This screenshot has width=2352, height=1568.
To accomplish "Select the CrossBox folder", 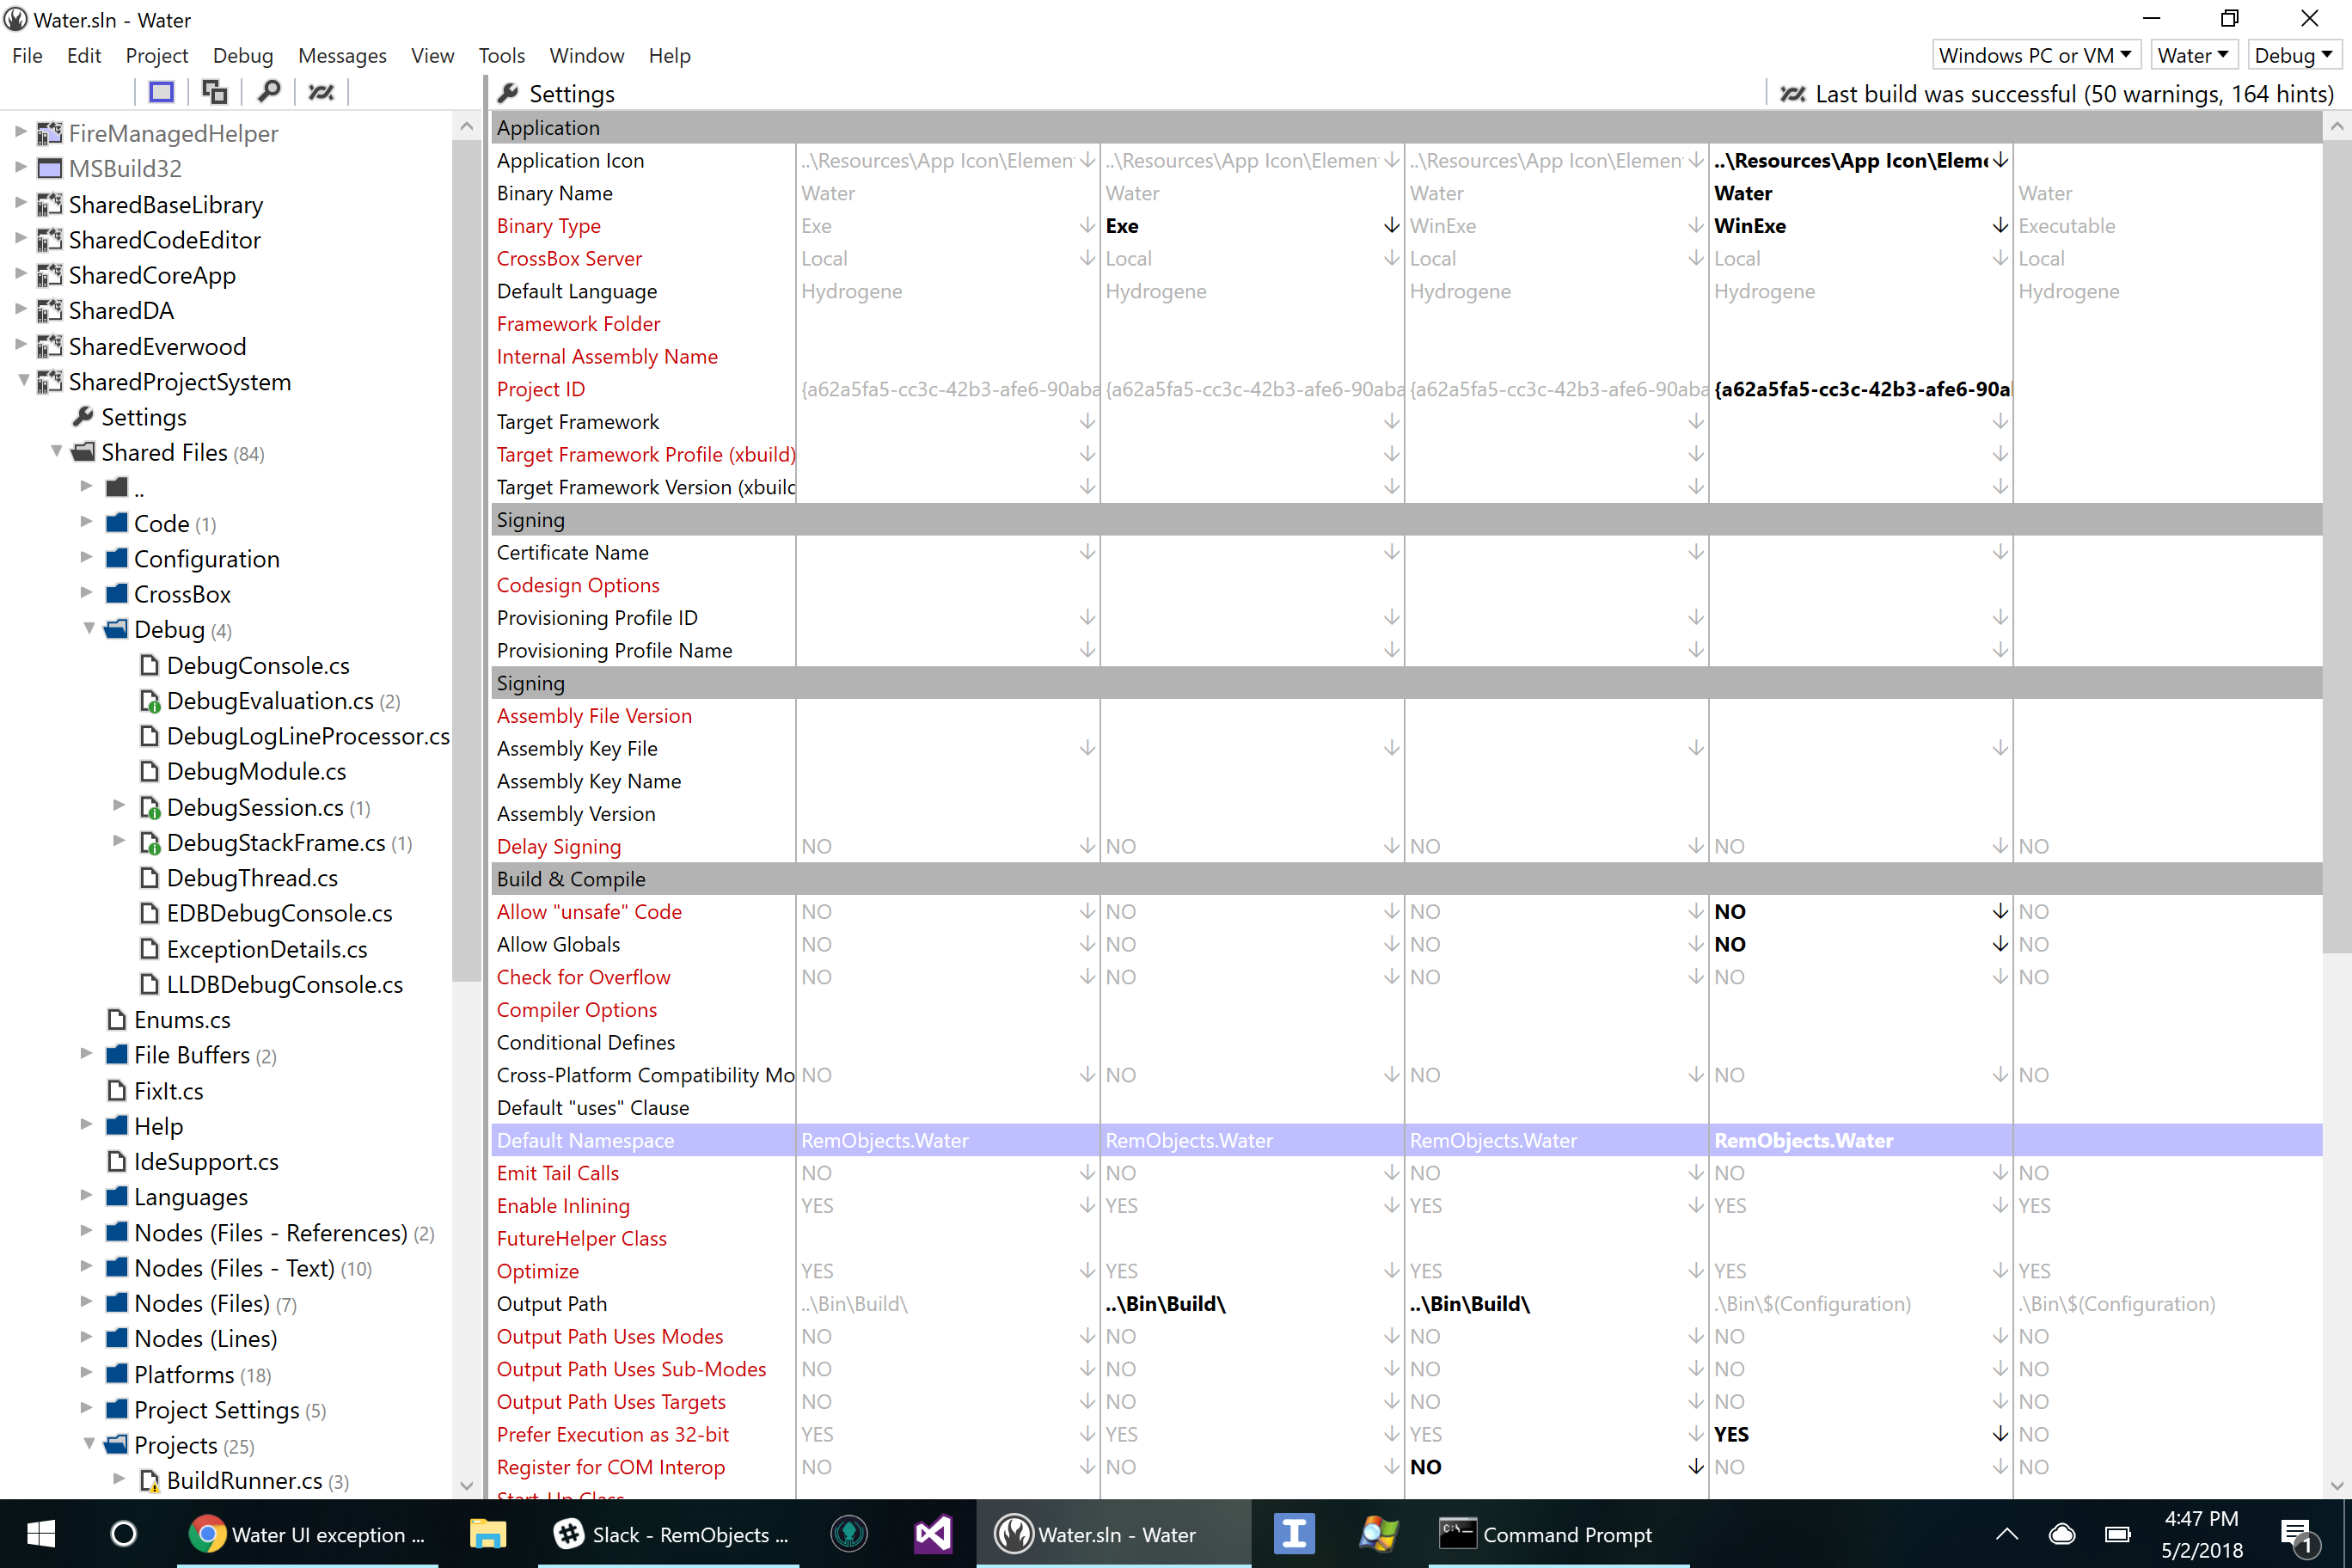I will click(182, 594).
